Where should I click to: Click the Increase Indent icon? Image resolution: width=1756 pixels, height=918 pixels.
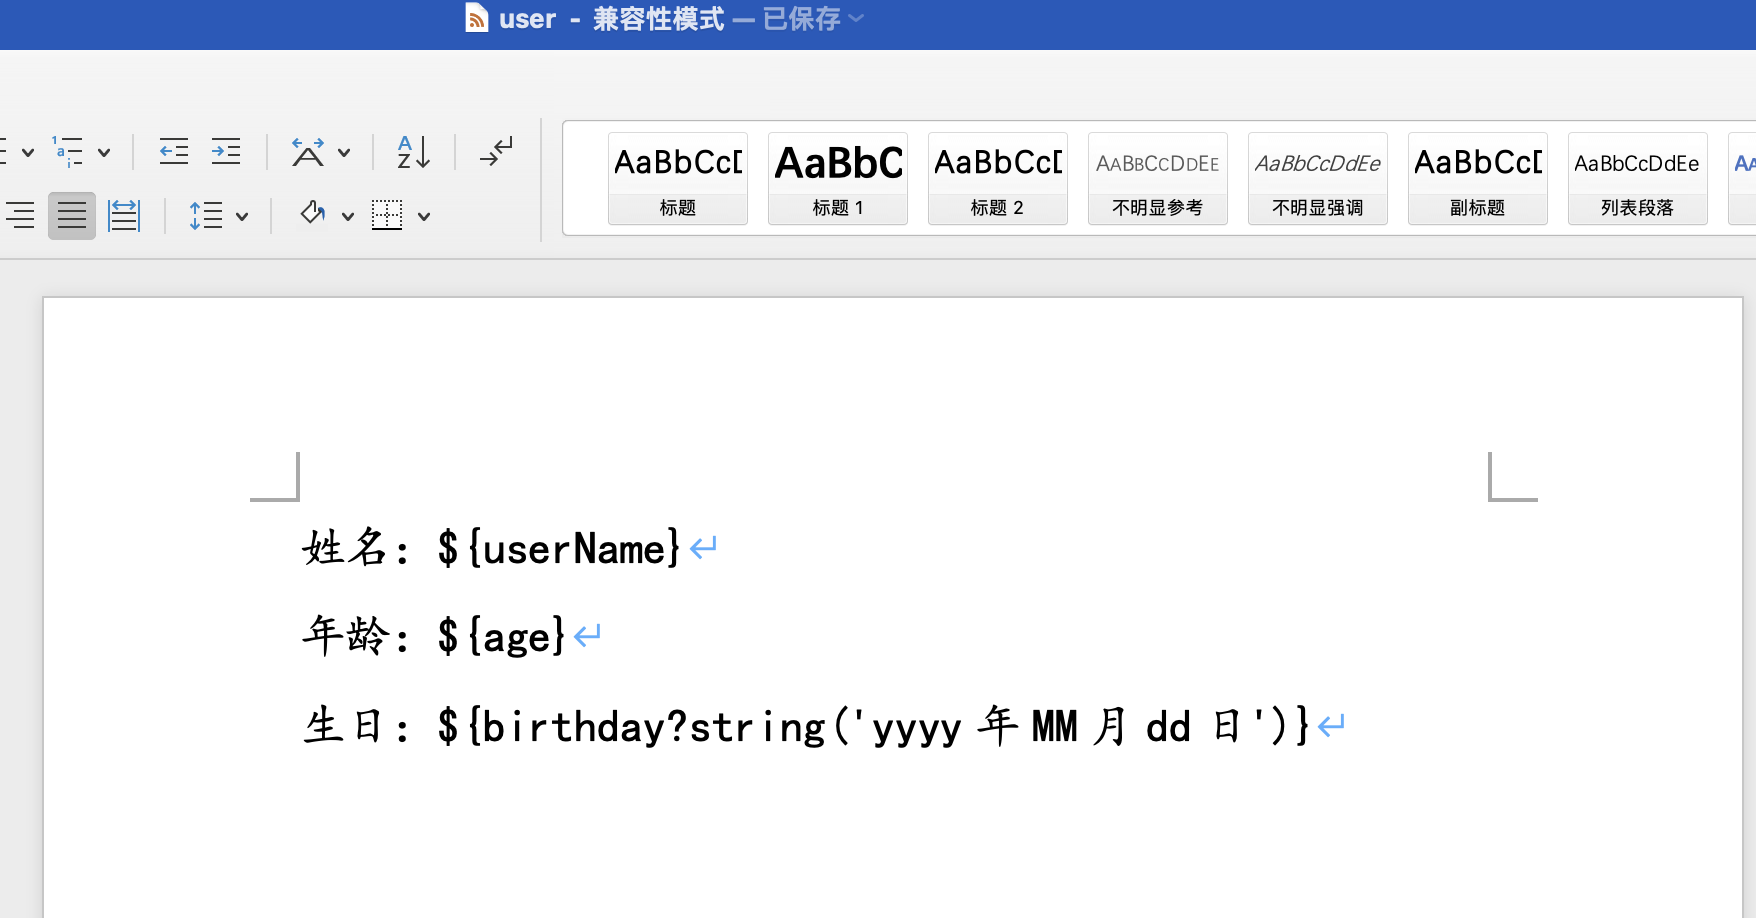[226, 152]
